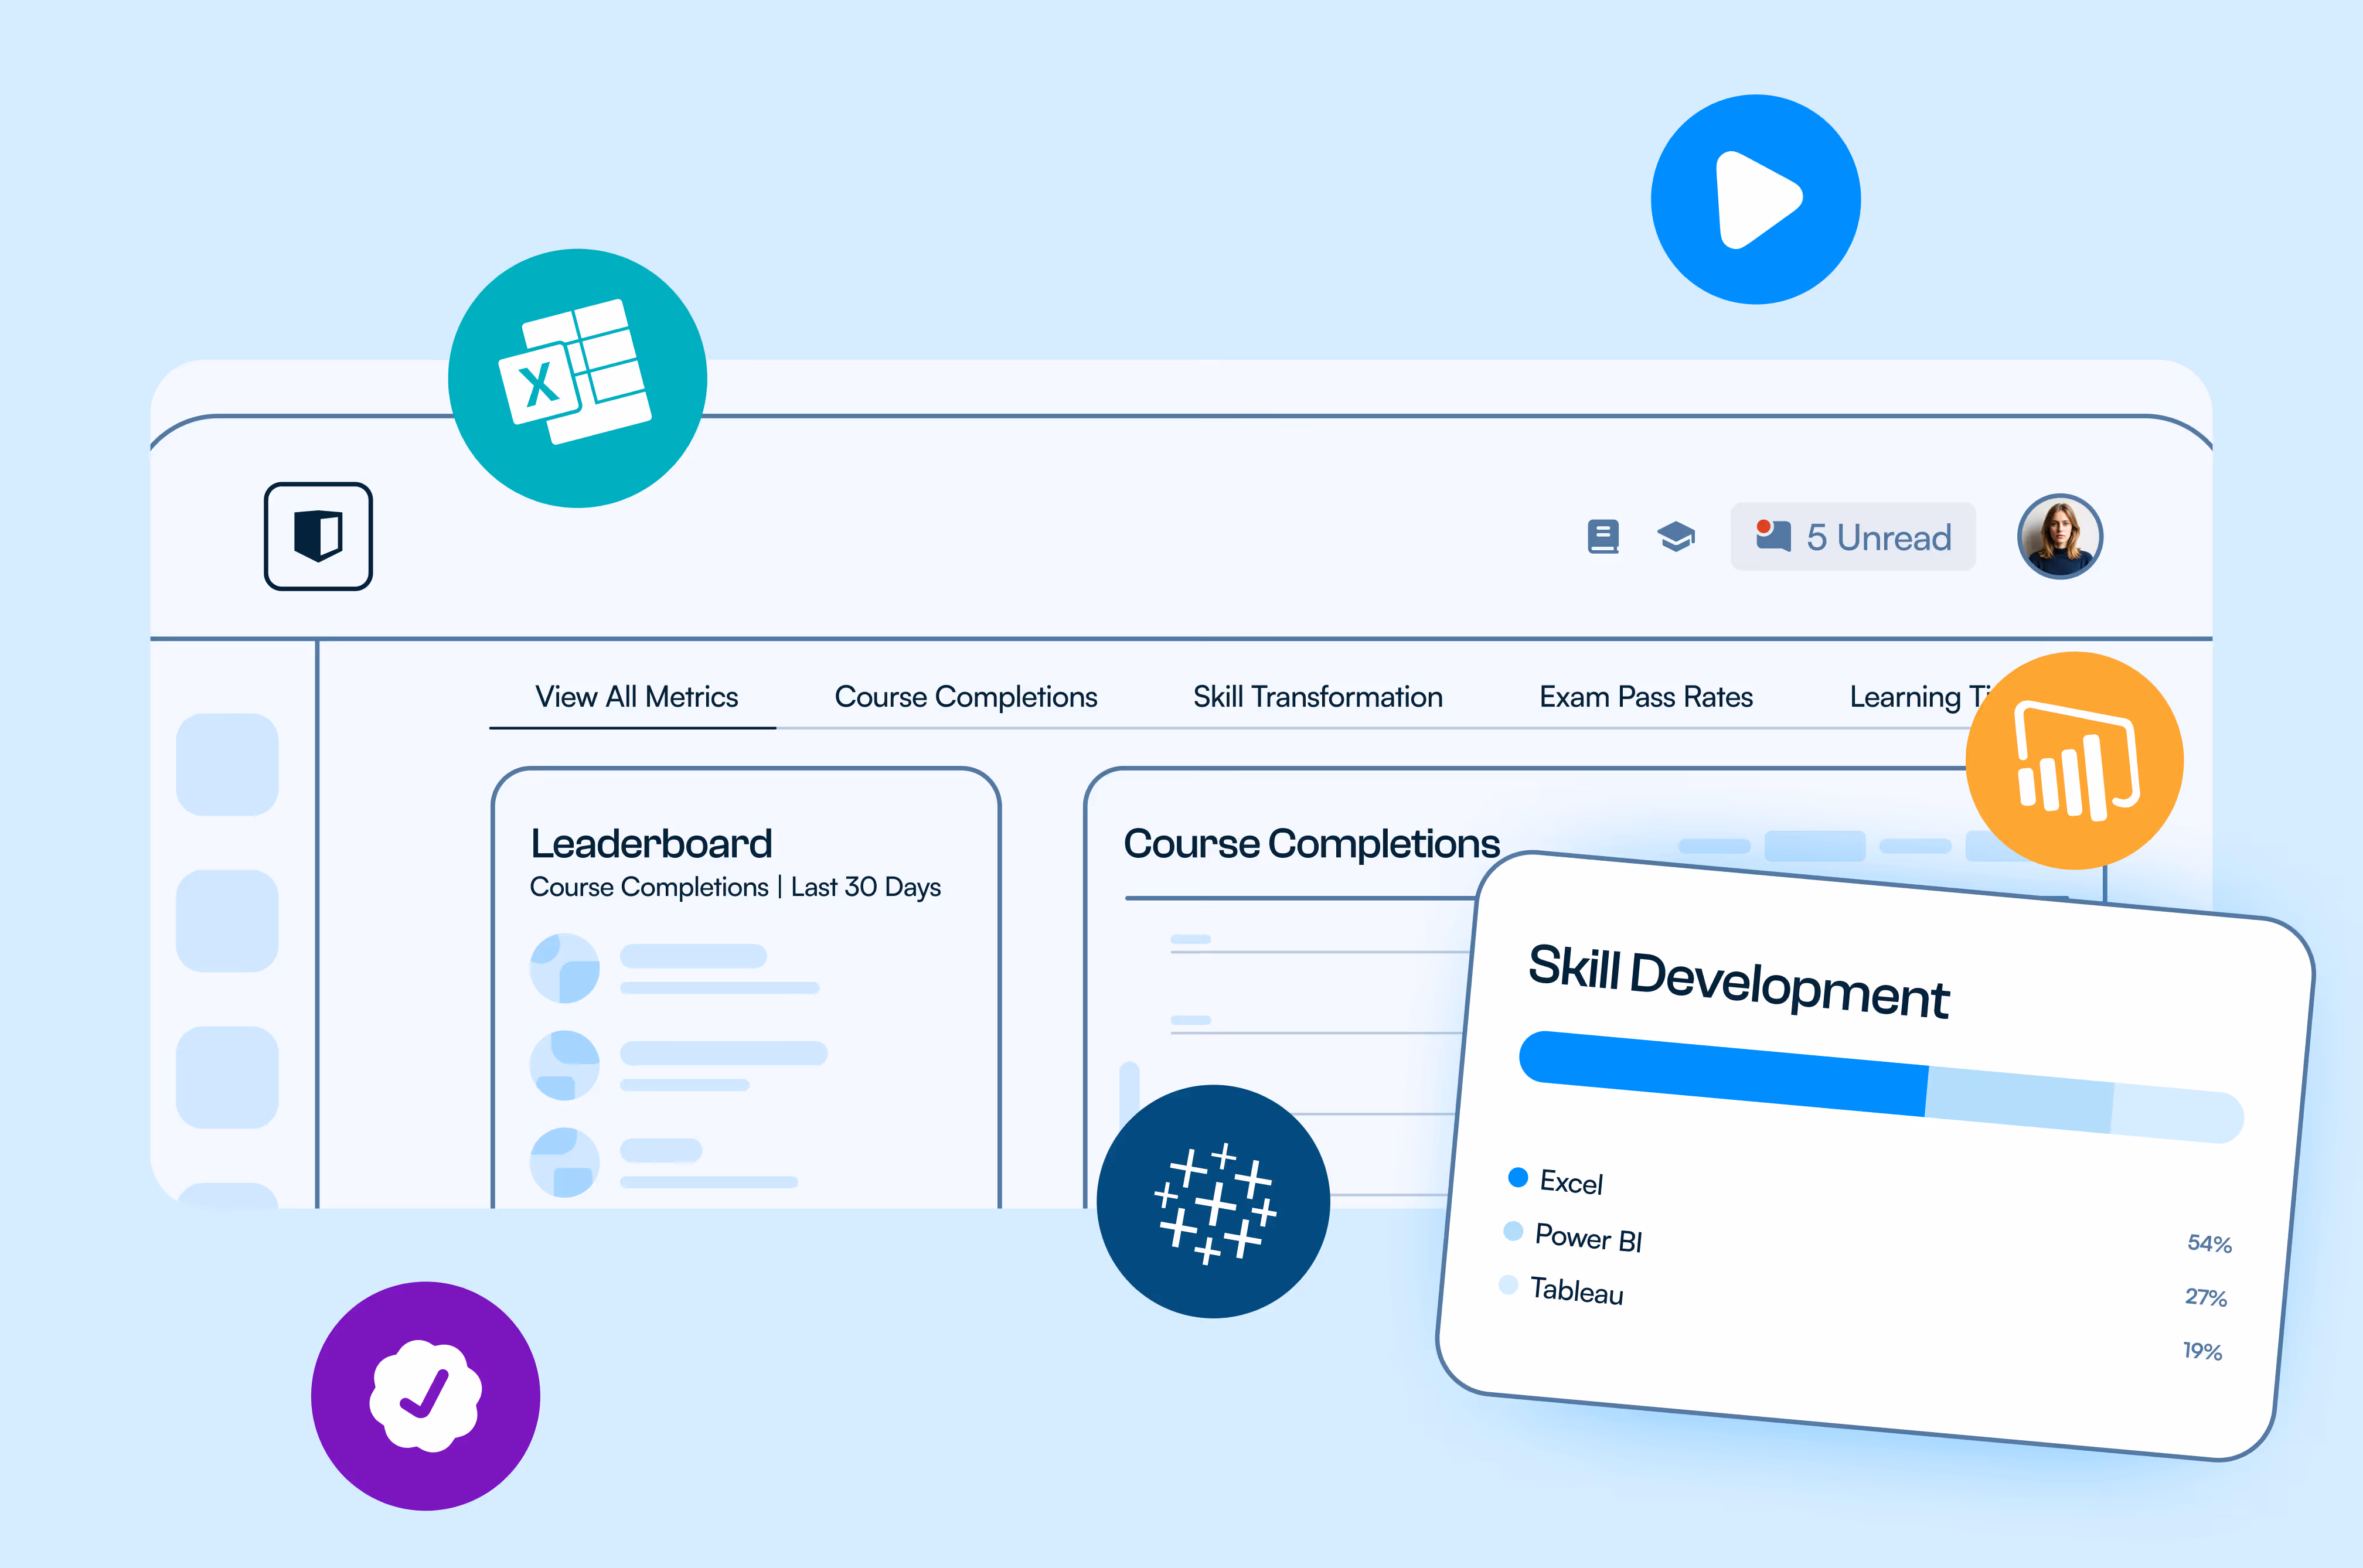Click the third leaderboard avatar

564,1162
